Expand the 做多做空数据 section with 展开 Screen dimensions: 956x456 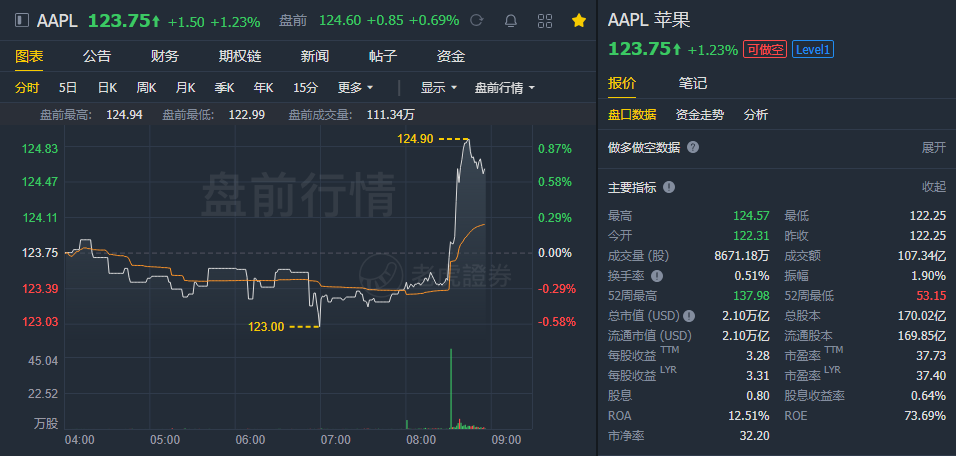pyautogui.click(x=933, y=147)
